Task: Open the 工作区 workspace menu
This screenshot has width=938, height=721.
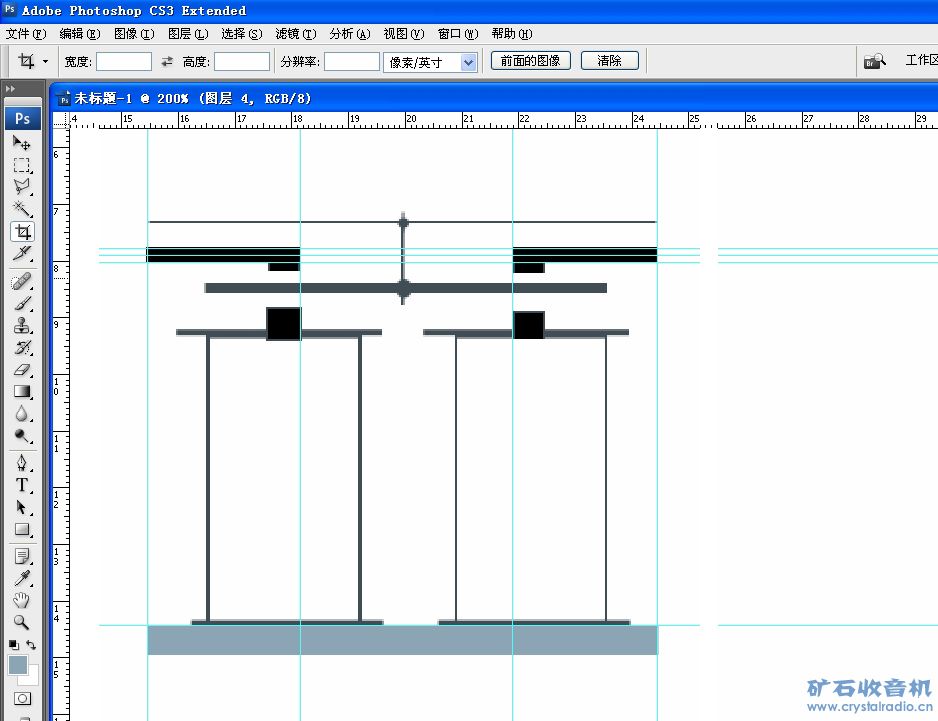Action: [921, 60]
